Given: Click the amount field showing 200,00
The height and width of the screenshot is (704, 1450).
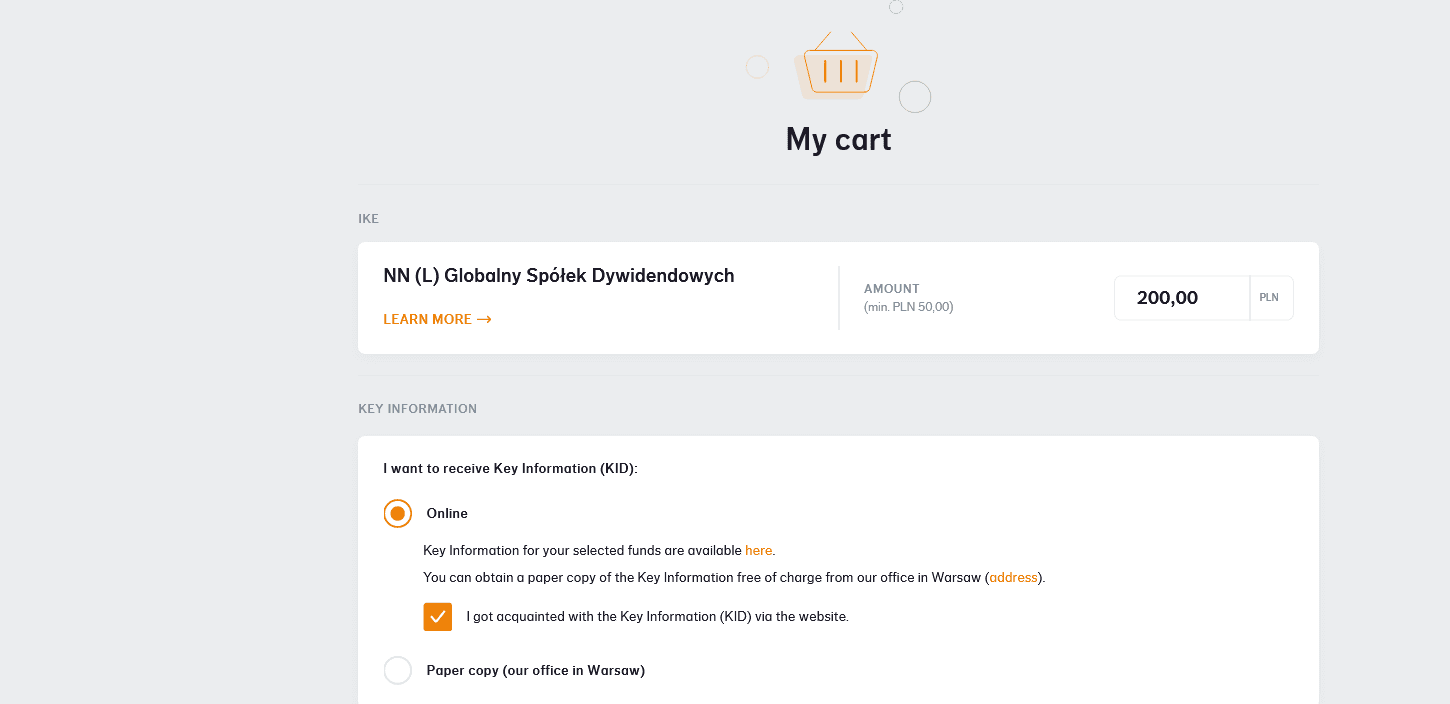Looking at the screenshot, I should 1181,298.
